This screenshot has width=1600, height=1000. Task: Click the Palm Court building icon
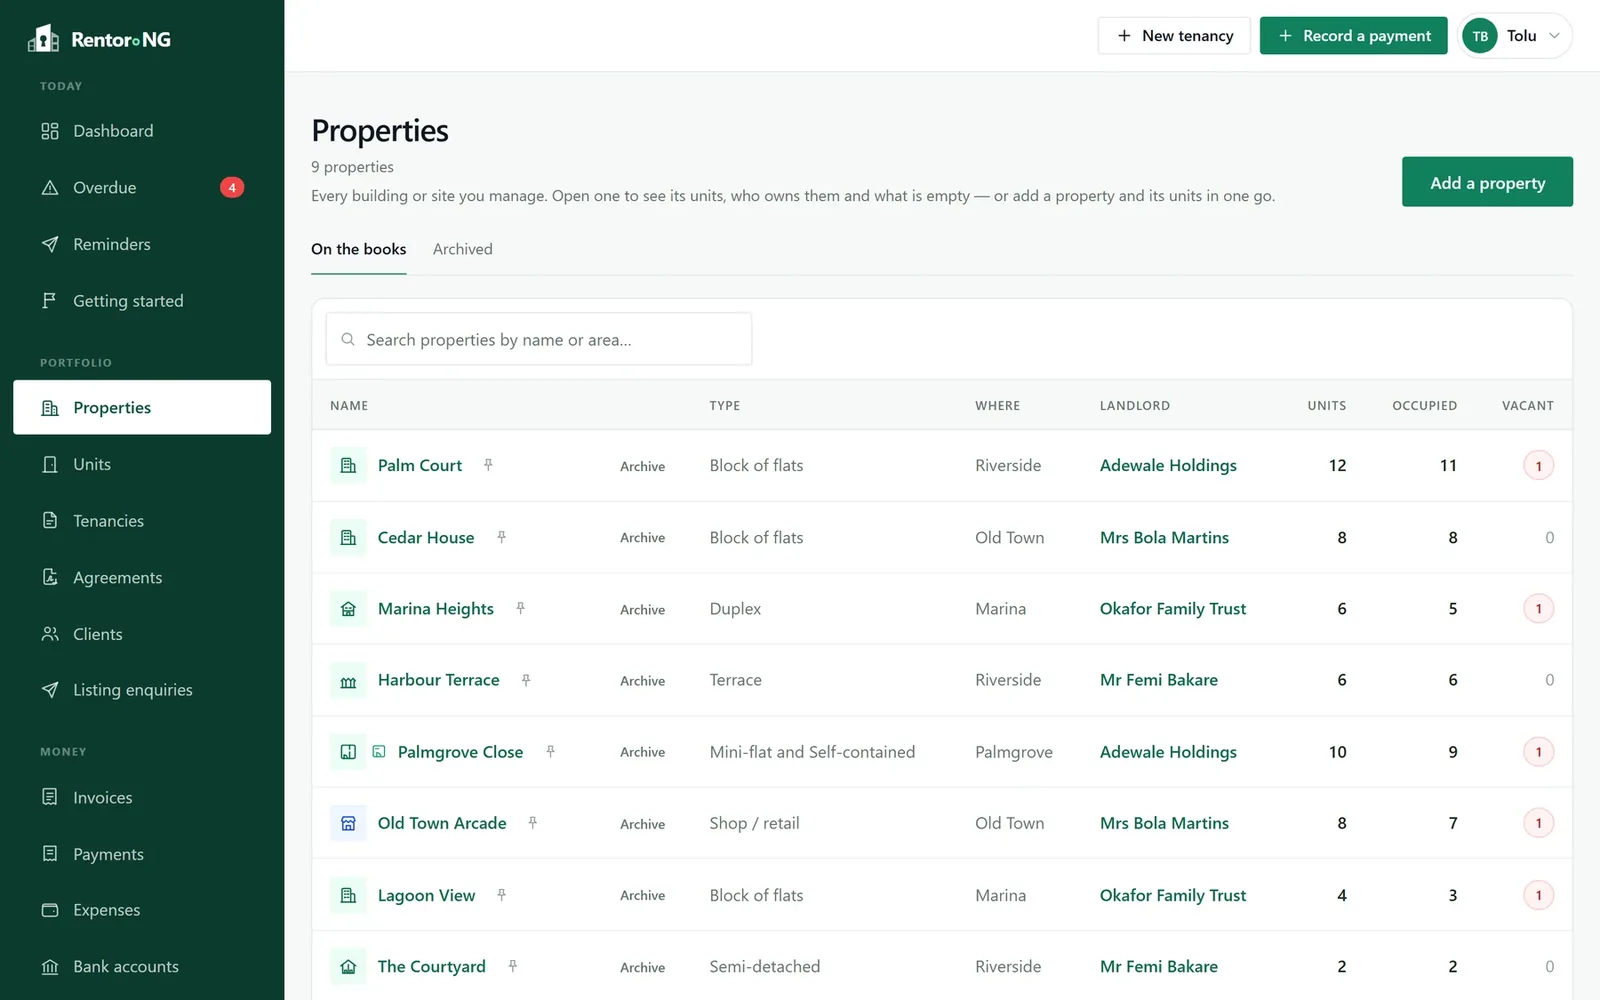(x=348, y=465)
